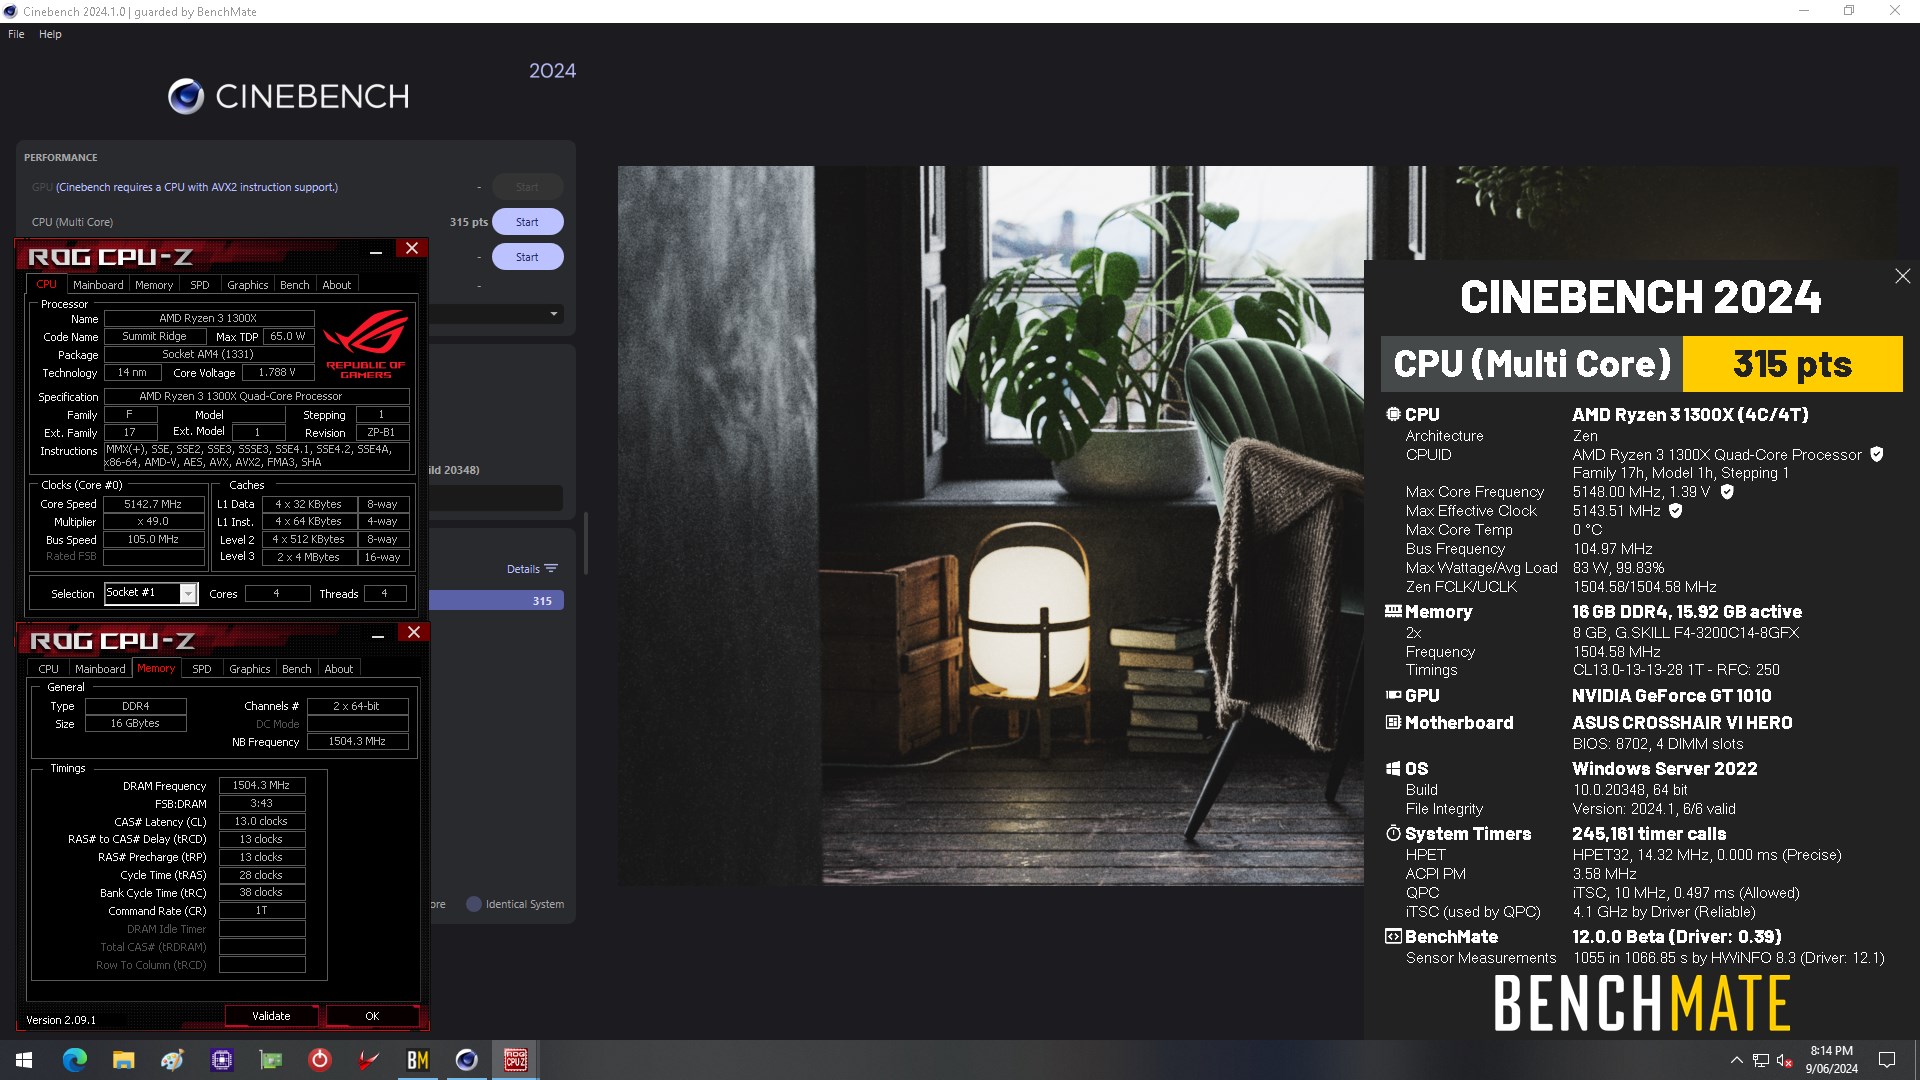Screen dimensions: 1920x1080
Task: Open the Windows Start menu
Action: 24,1060
